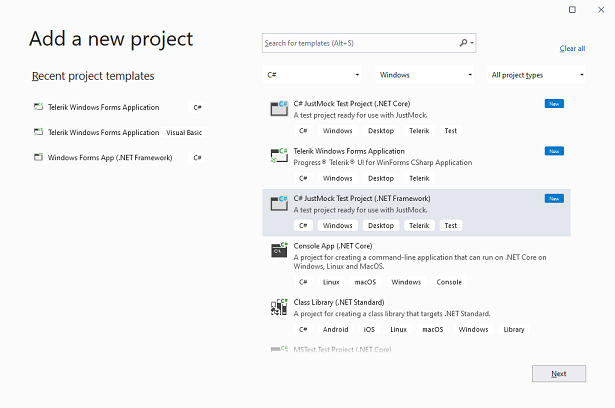
Task: Click the recent Telerik Visual Basic template icon
Action: (x=38, y=132)
